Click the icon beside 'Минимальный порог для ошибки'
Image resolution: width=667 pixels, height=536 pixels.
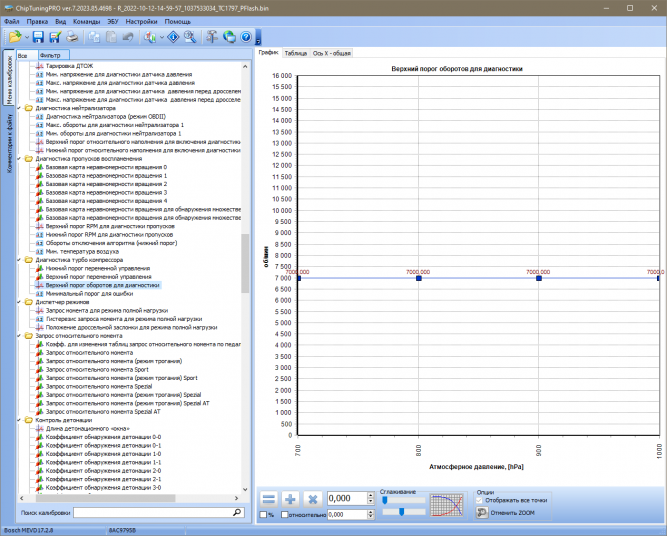(x=40, y=294)
